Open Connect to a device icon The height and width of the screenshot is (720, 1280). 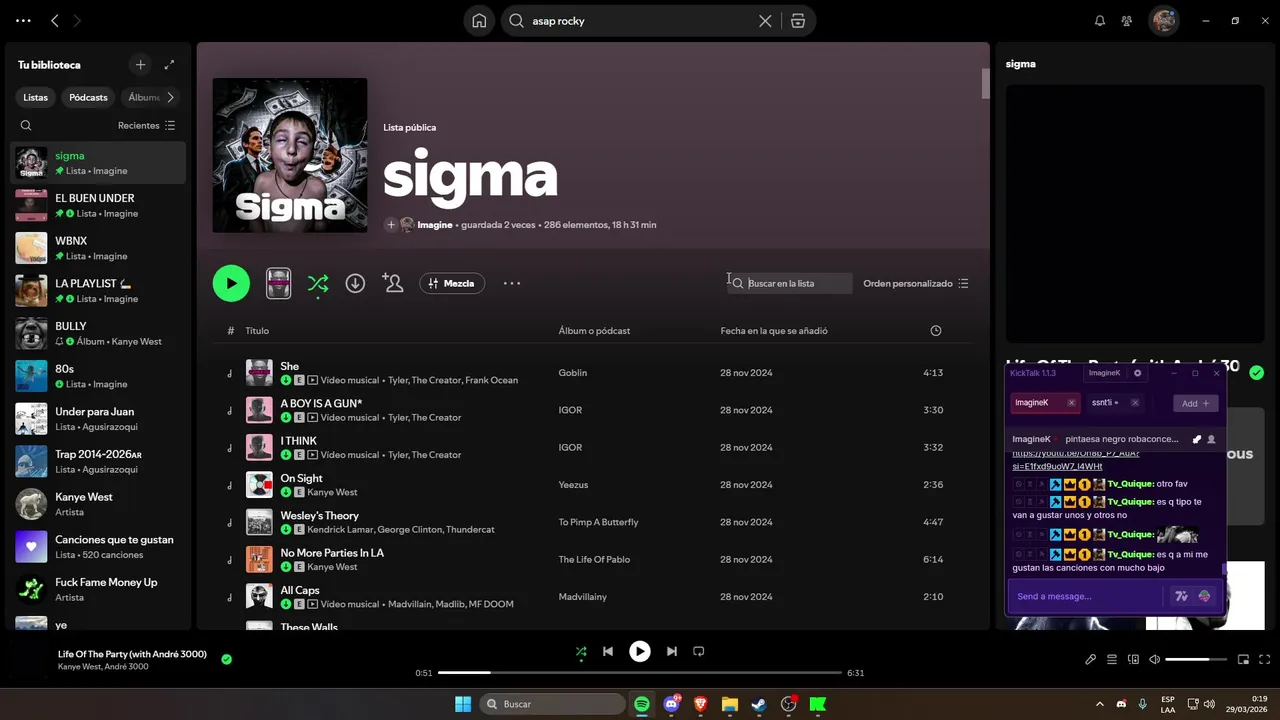click(x=1133, y=660)
